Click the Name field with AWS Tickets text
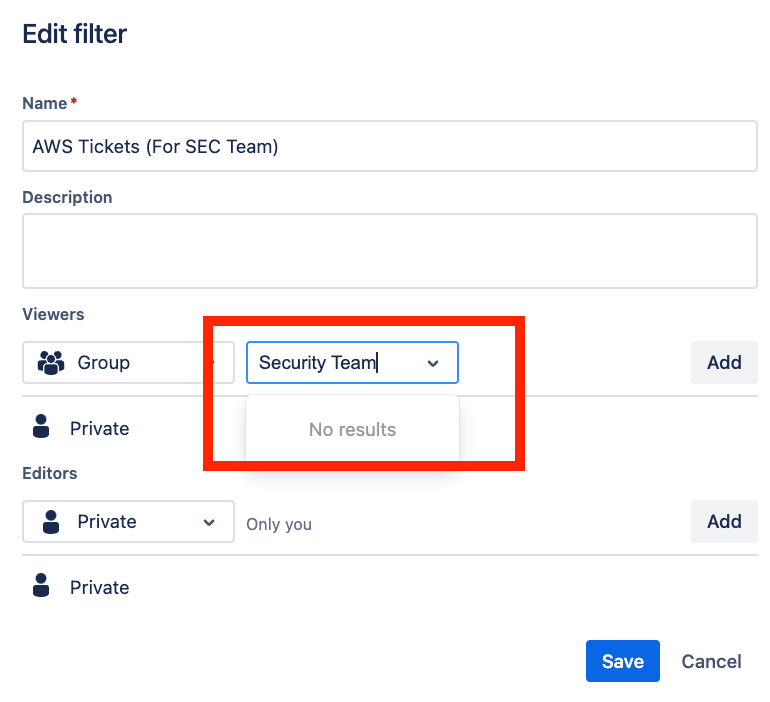This screenshot has height=702, width=770. [389, 146]
